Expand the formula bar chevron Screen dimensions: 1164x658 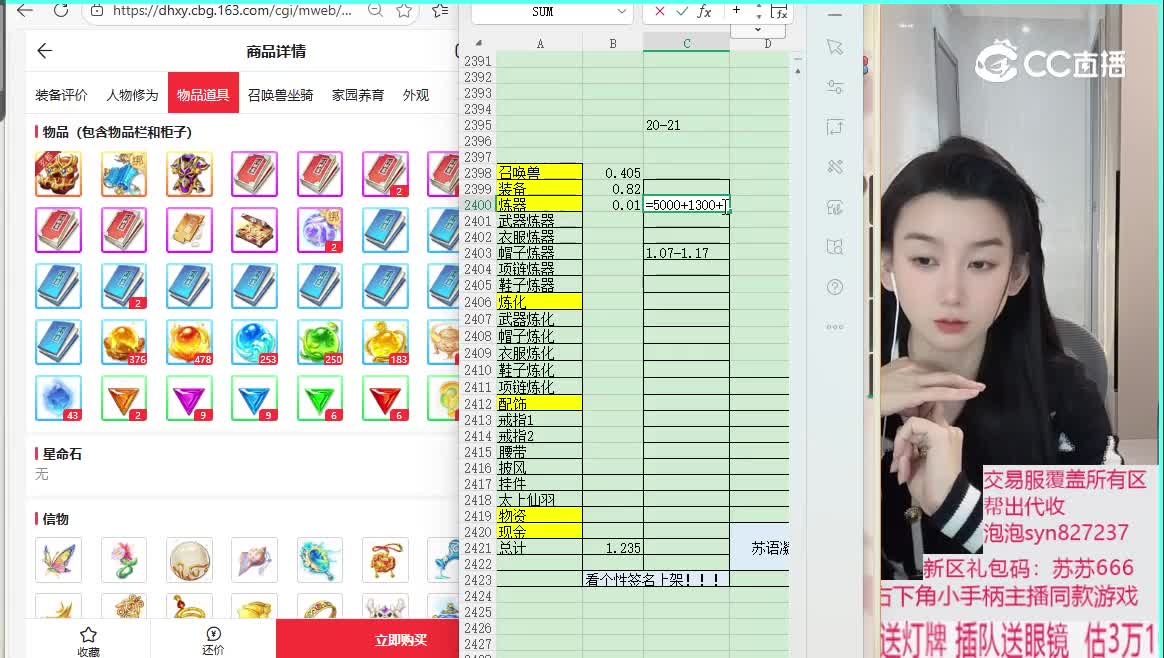tap(758, 30)
